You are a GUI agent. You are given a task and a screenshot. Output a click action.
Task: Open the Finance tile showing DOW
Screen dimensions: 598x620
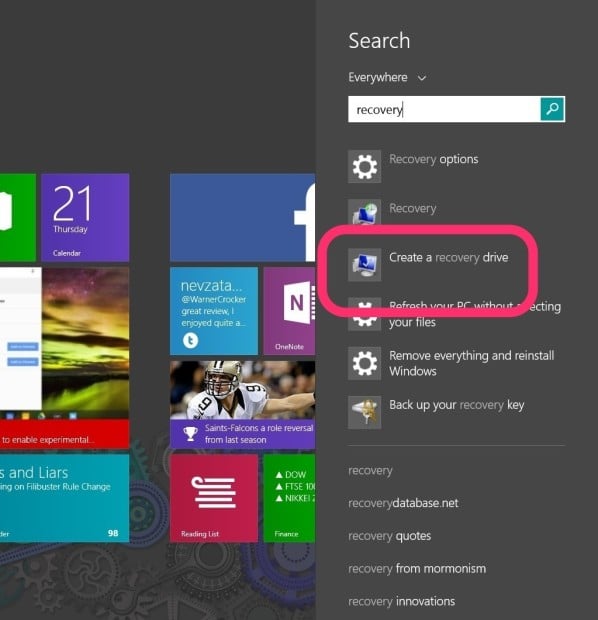click(x=289, y=498)
